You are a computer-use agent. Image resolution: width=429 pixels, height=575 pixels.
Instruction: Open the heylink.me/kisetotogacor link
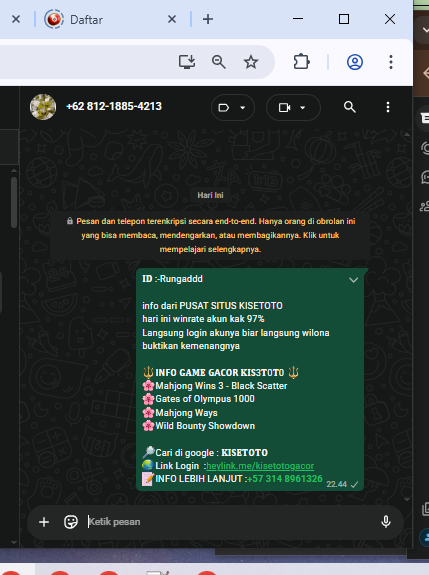click(260, 466)
